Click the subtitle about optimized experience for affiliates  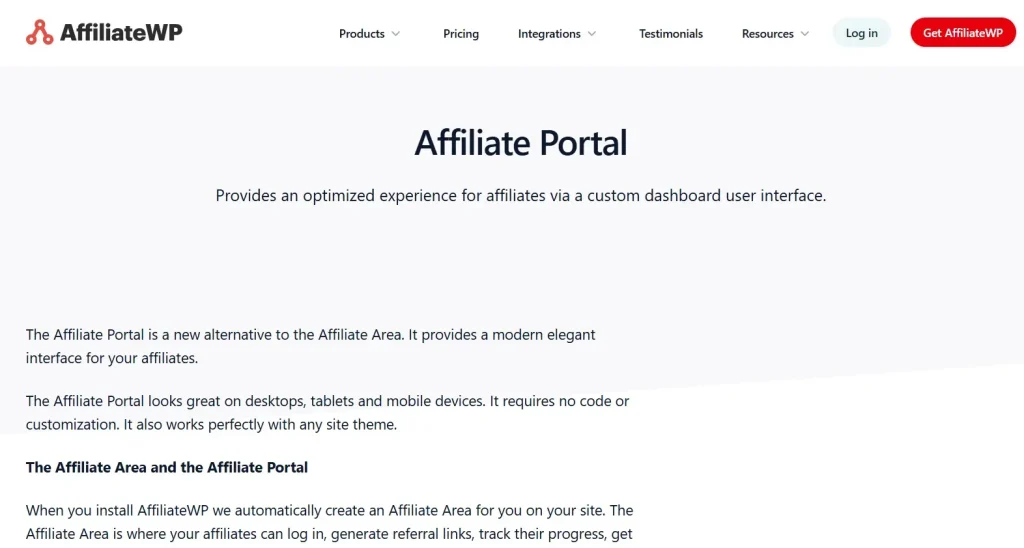pos(520,195)
